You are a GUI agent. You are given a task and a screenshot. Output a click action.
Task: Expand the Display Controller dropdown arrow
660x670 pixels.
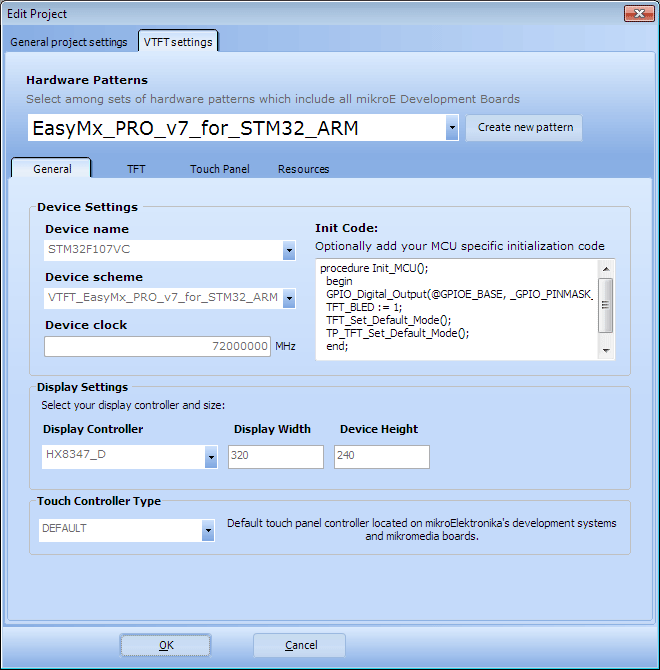tap(211, 457)
